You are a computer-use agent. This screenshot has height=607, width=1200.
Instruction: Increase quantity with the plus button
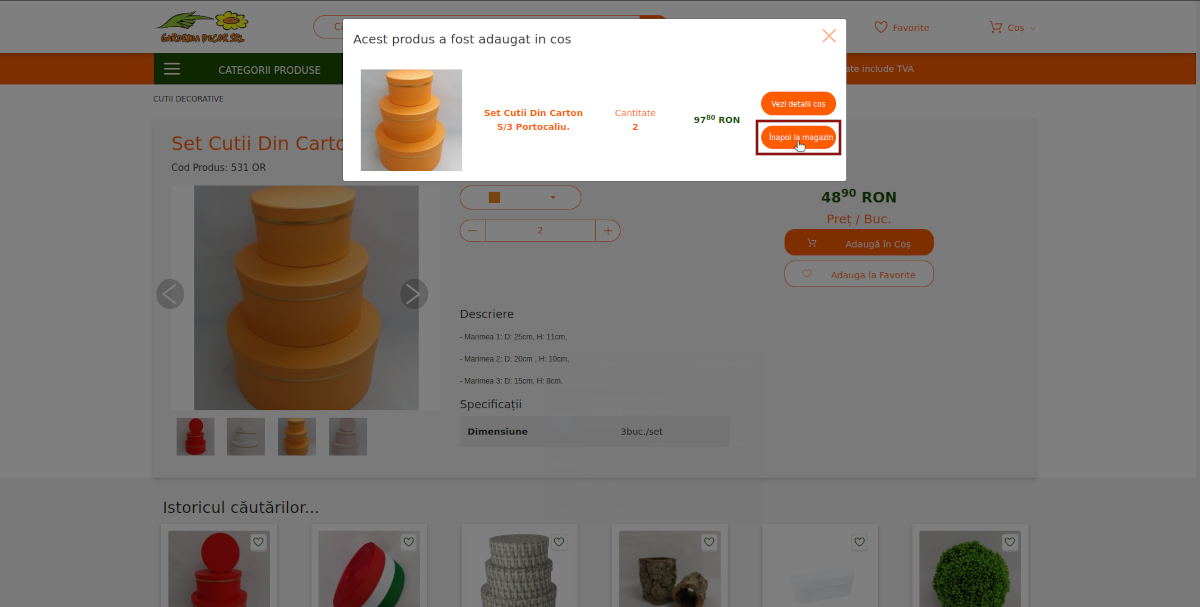click(x=608, y=231)
